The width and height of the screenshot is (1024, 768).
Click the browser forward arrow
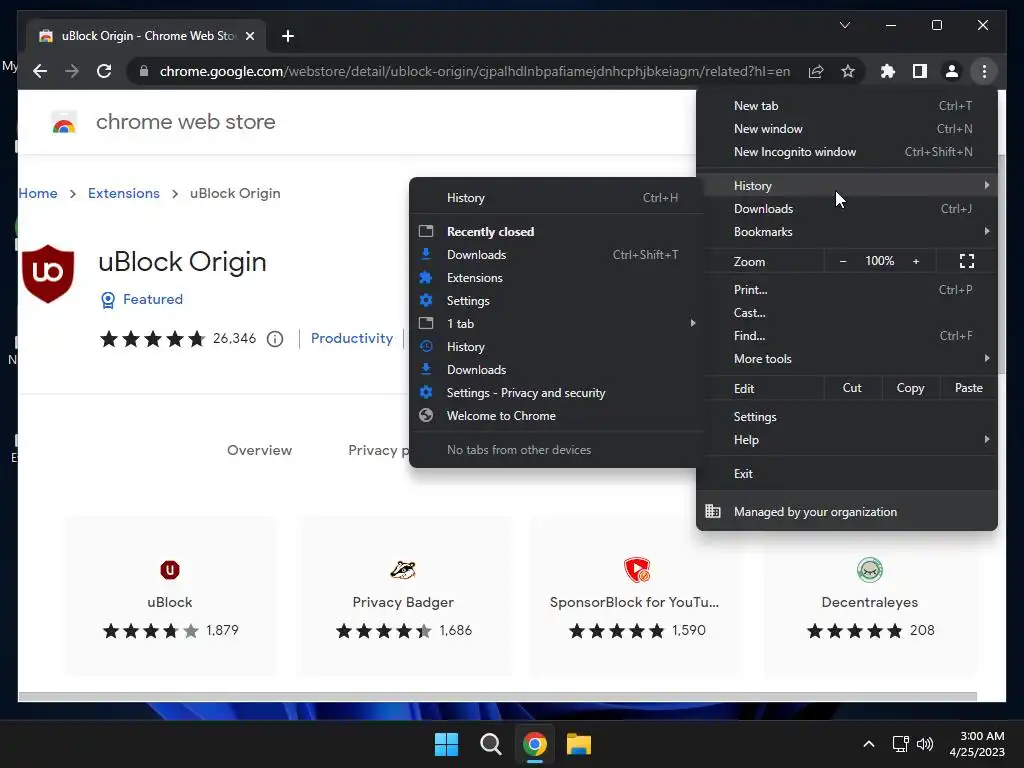point(72,71)
